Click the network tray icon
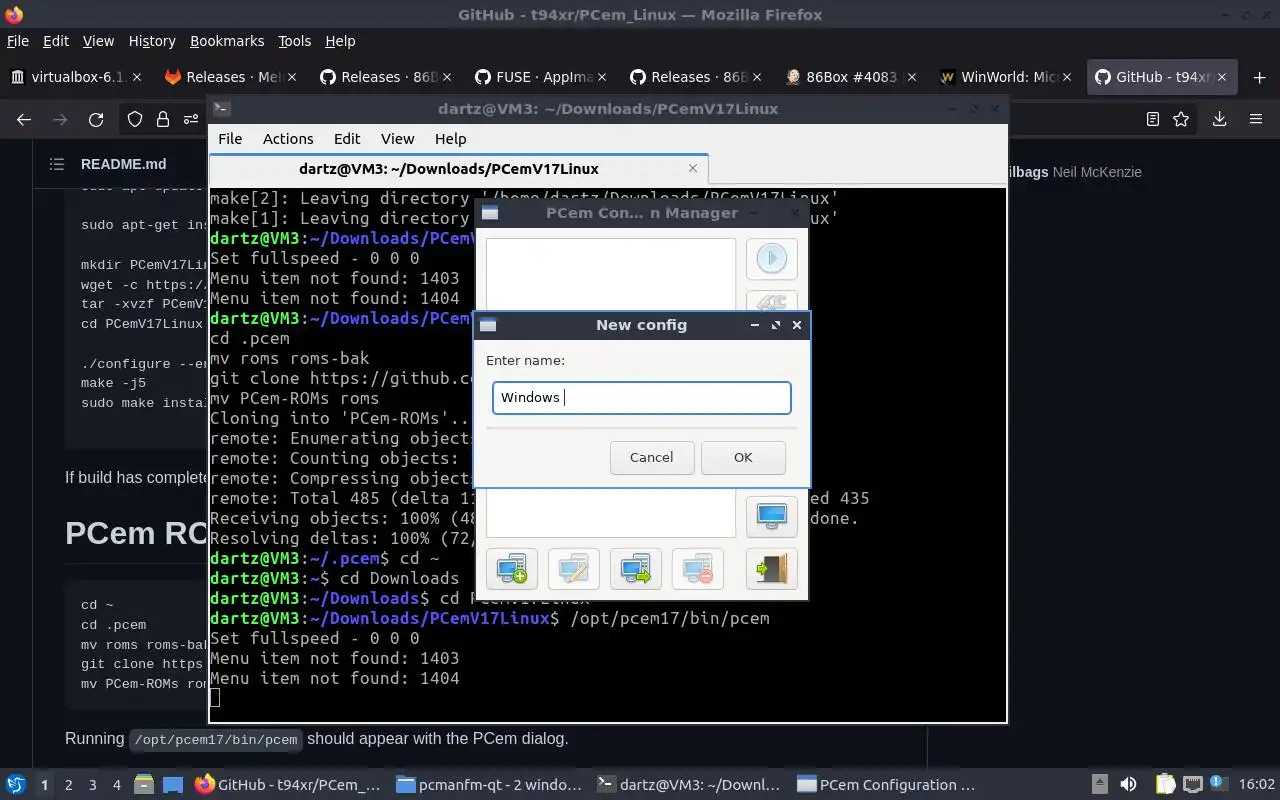This screenshot has height=800, width=1280. [1192, 785]
